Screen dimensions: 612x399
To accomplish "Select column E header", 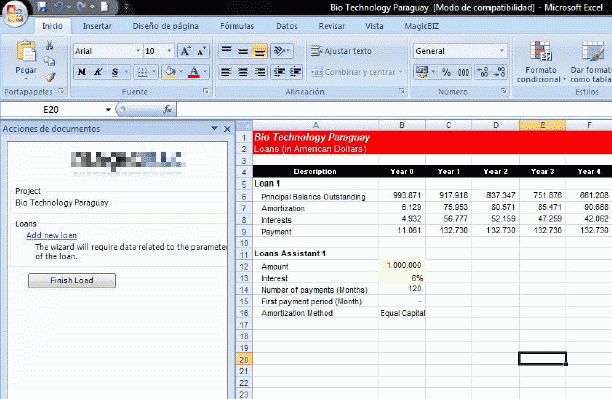I will 543,125.
